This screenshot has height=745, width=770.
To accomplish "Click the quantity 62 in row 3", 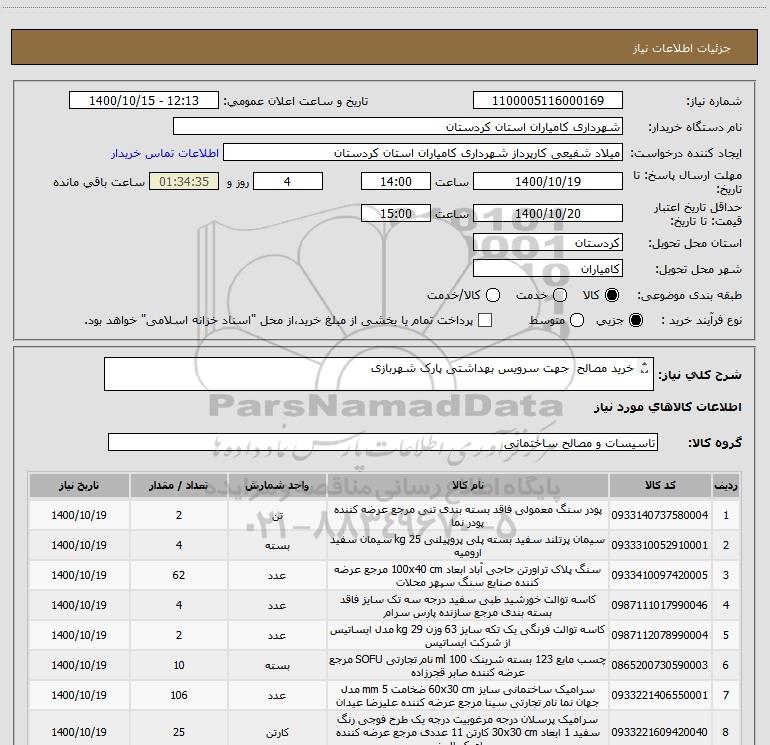I will tap(179, 575).
